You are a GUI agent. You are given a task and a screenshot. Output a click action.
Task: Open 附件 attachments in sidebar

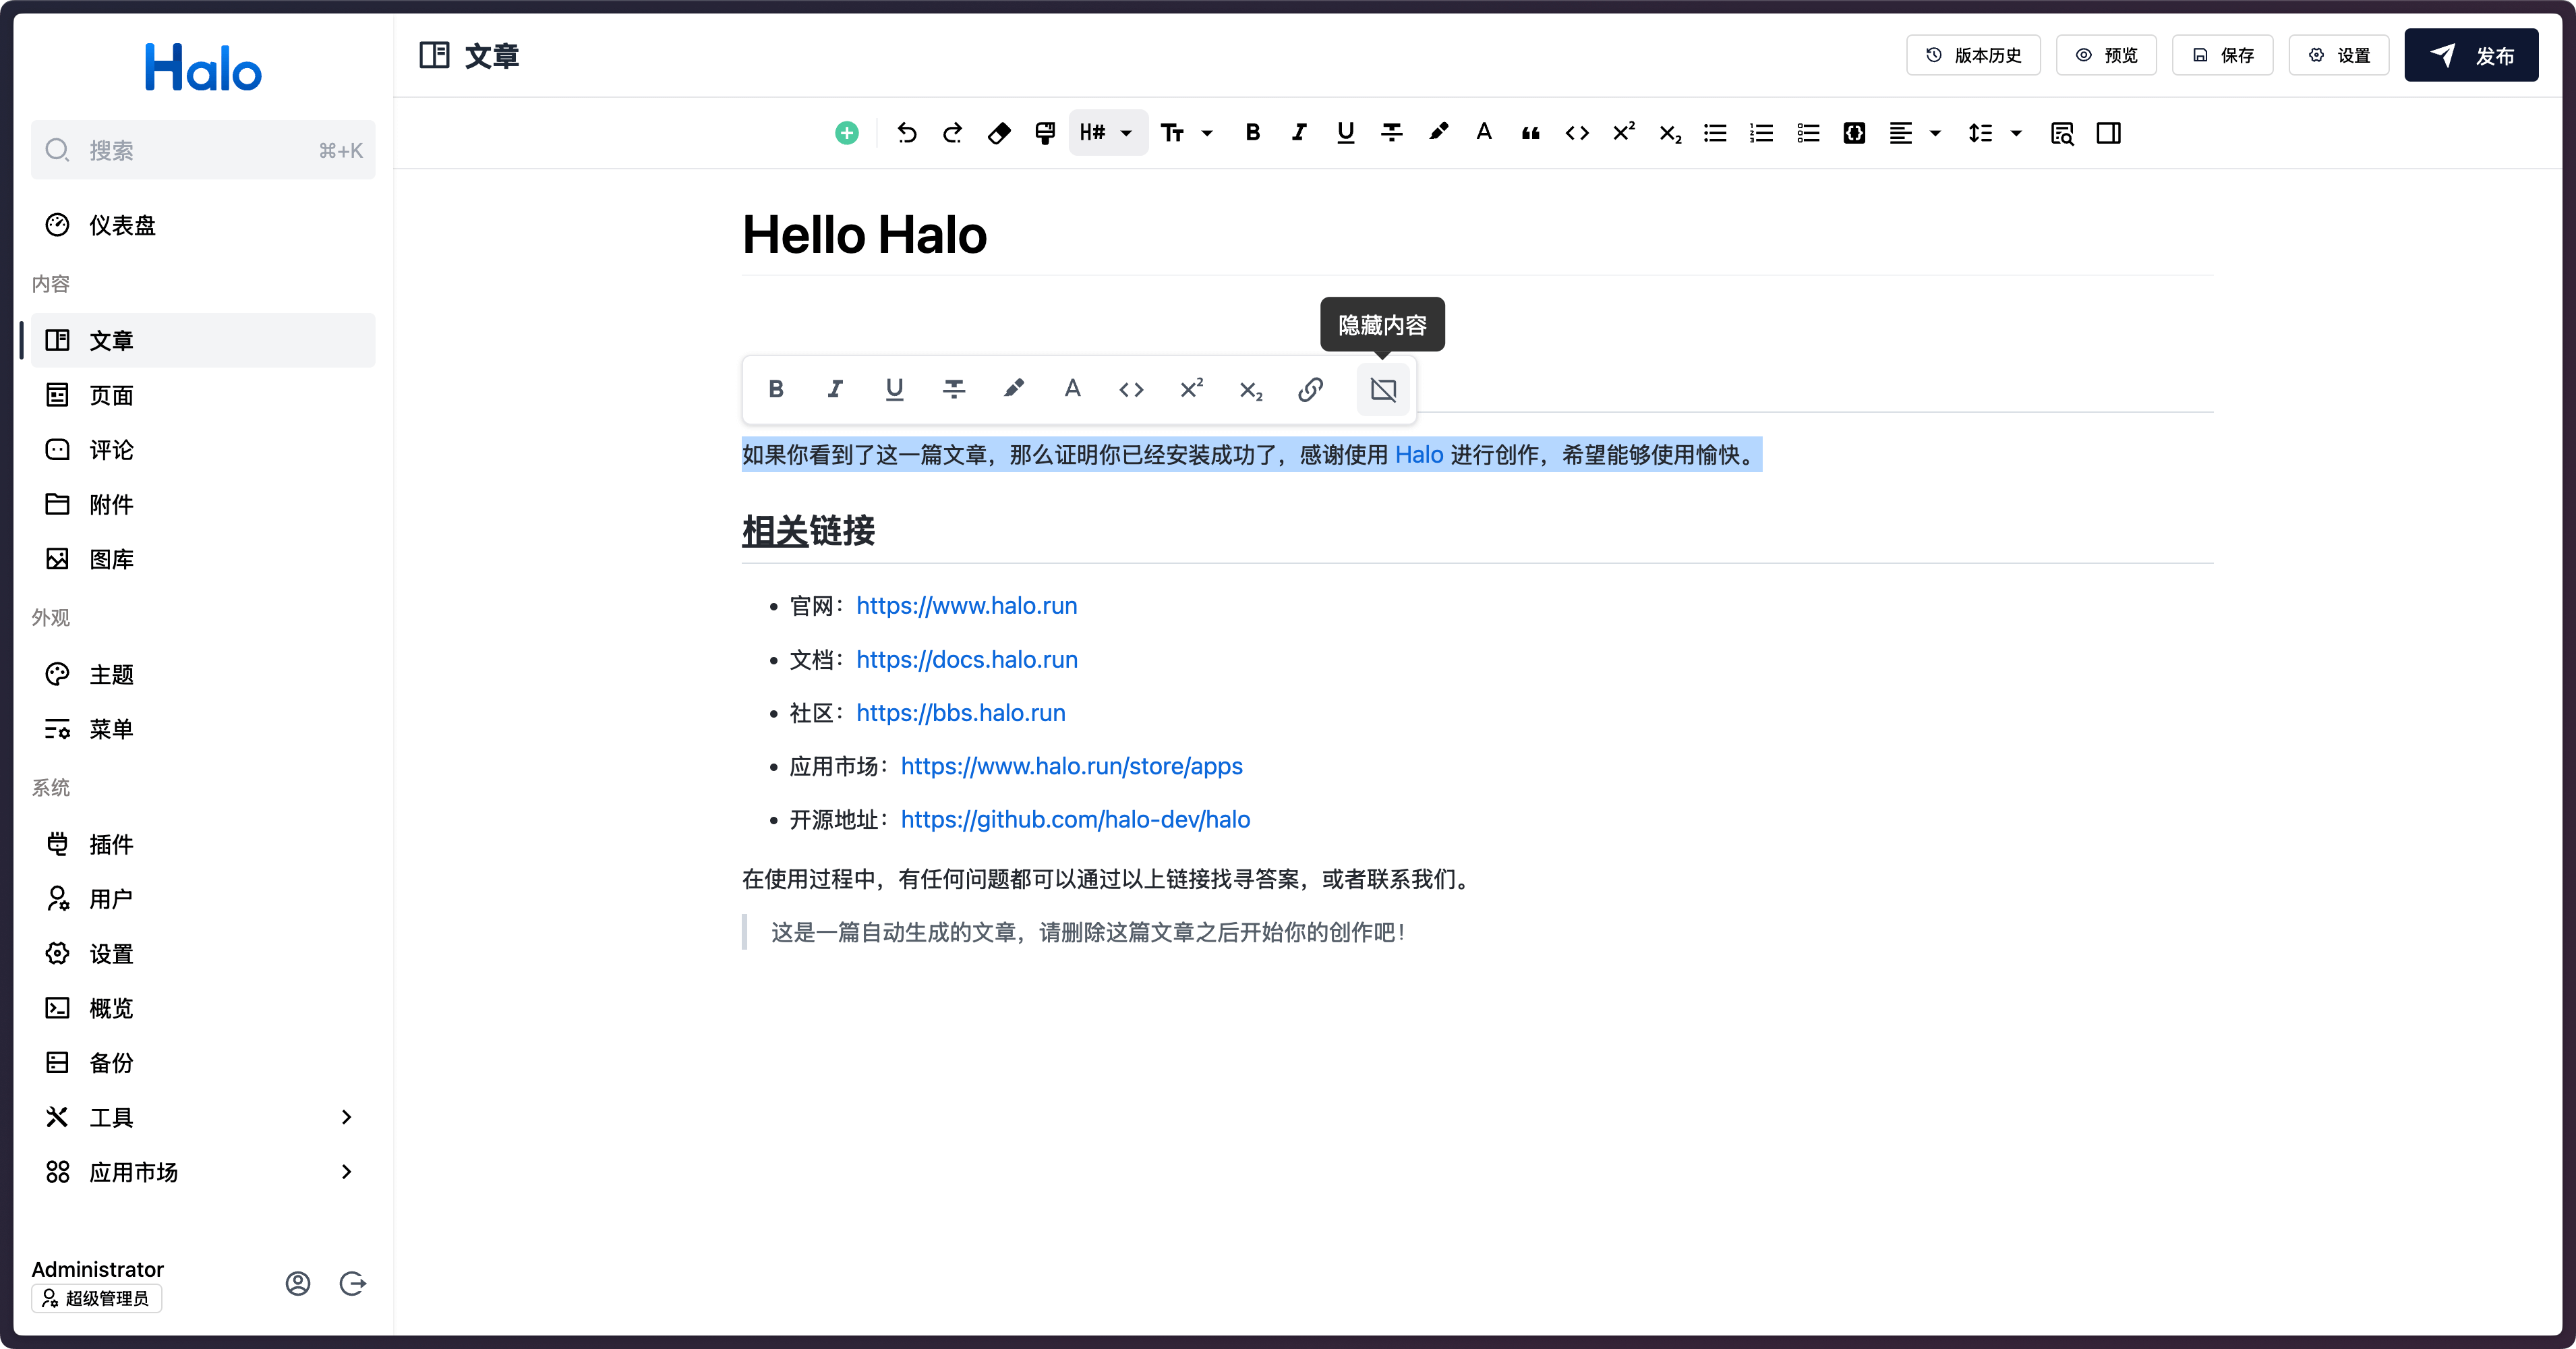point(203,504)
